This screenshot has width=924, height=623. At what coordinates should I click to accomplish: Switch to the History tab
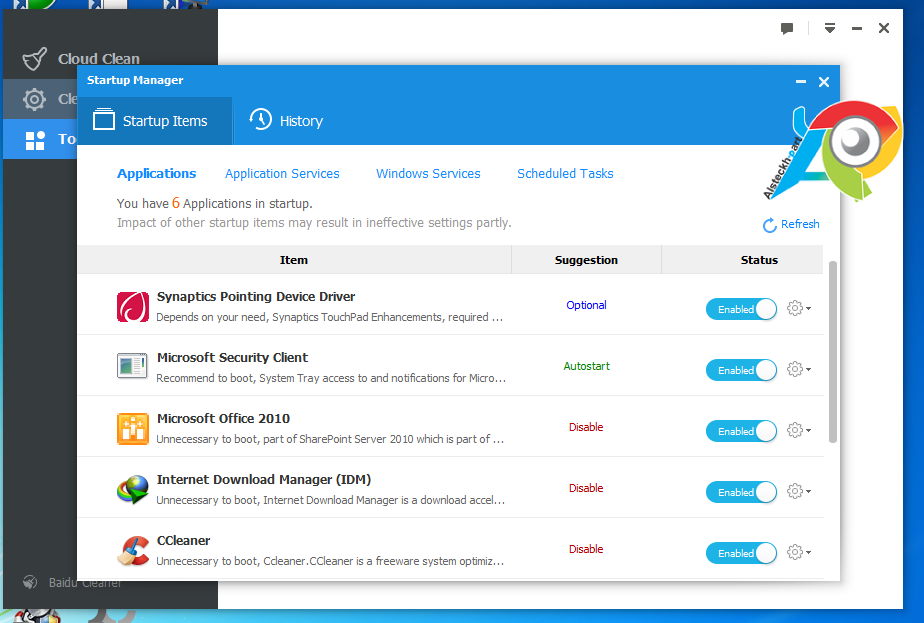(286, 121)
